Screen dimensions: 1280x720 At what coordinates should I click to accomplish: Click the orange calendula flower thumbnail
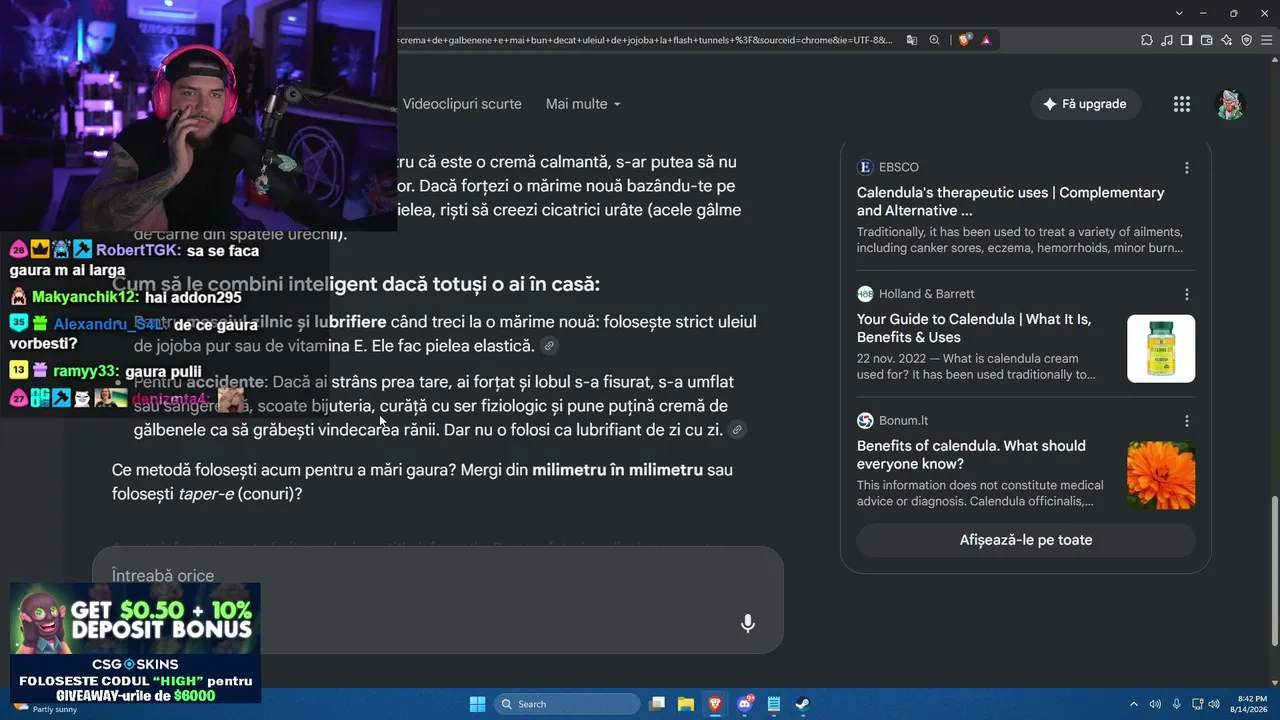click(x=1161, y=475)
